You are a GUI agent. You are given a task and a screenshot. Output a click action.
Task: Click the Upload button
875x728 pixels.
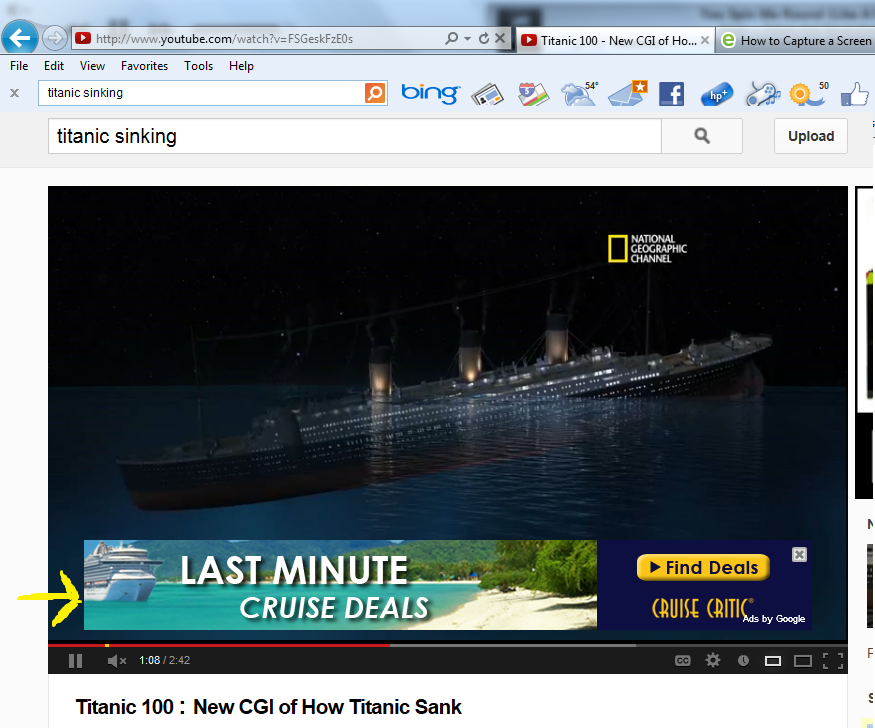point(811,136)
